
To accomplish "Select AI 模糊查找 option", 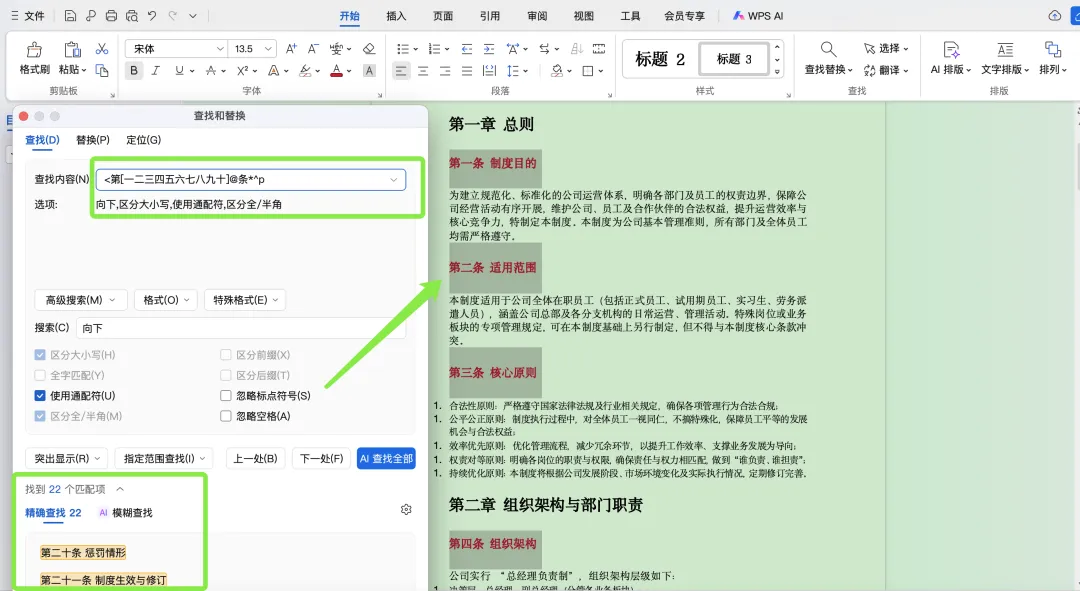I will tap(125, 512).
